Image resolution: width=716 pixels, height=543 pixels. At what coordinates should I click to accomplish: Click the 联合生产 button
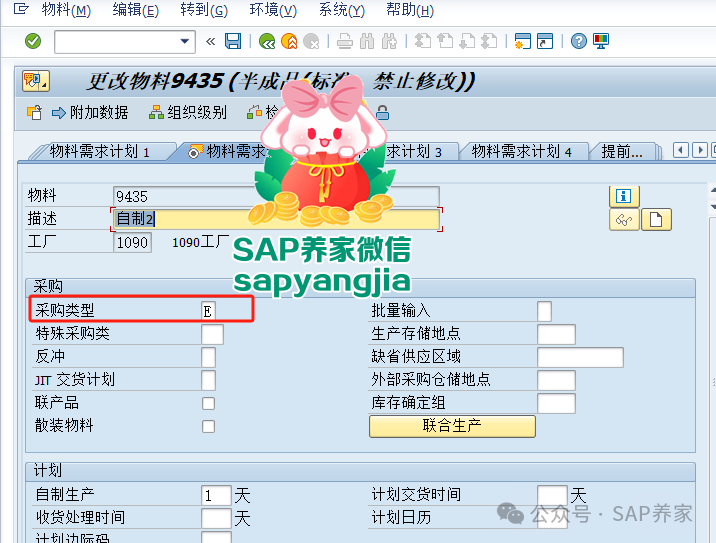(452, 426)
